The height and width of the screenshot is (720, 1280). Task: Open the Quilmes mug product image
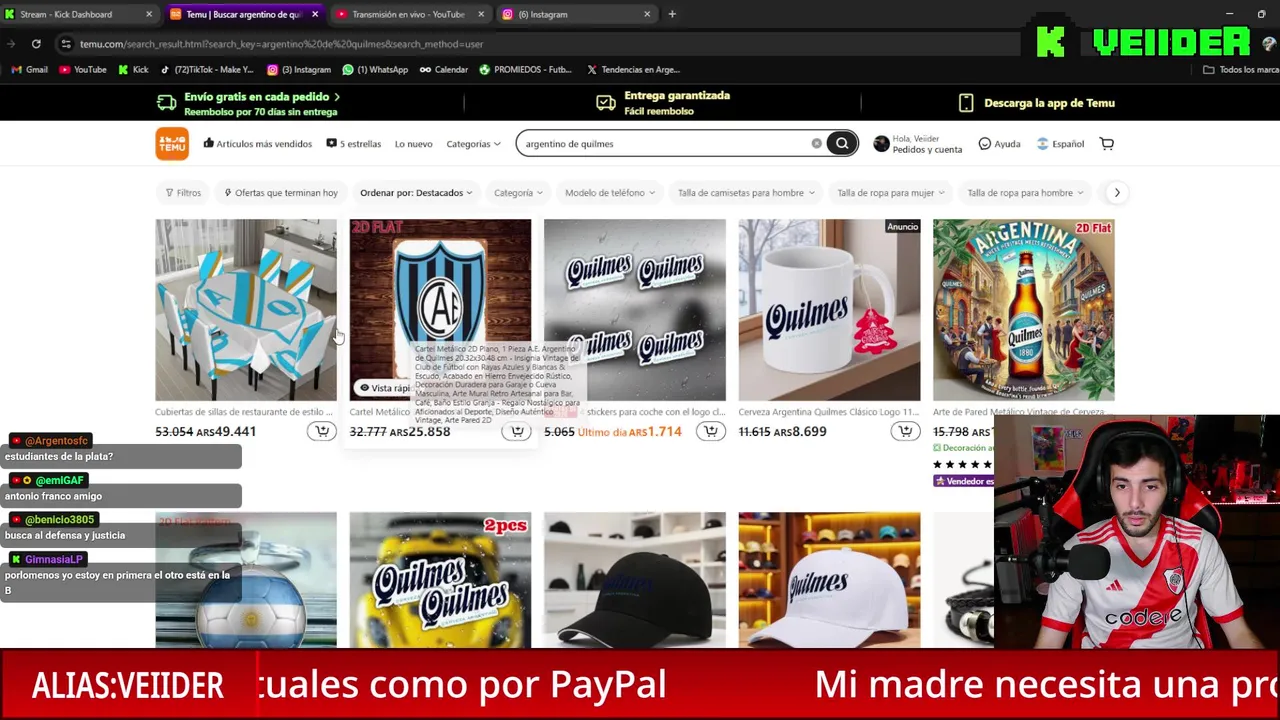click(829, 310)
